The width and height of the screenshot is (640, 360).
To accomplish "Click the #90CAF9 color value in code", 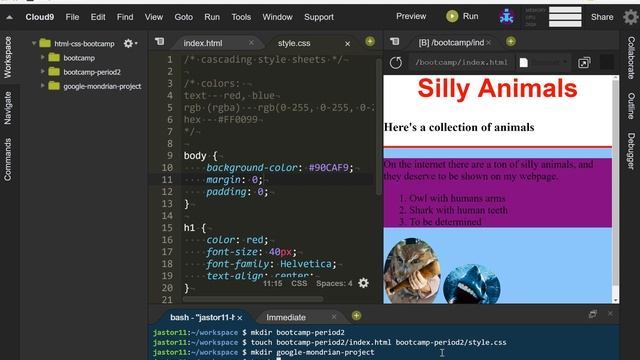I will pyautogui.click(x=328, y=168).
